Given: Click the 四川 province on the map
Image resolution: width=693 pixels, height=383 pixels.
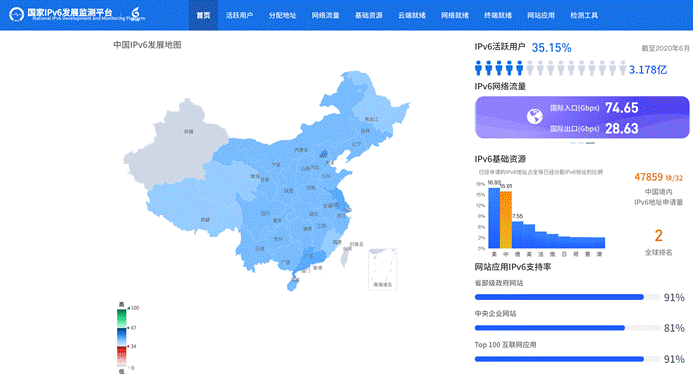Looking at the screenshot, I should [265, 213].
